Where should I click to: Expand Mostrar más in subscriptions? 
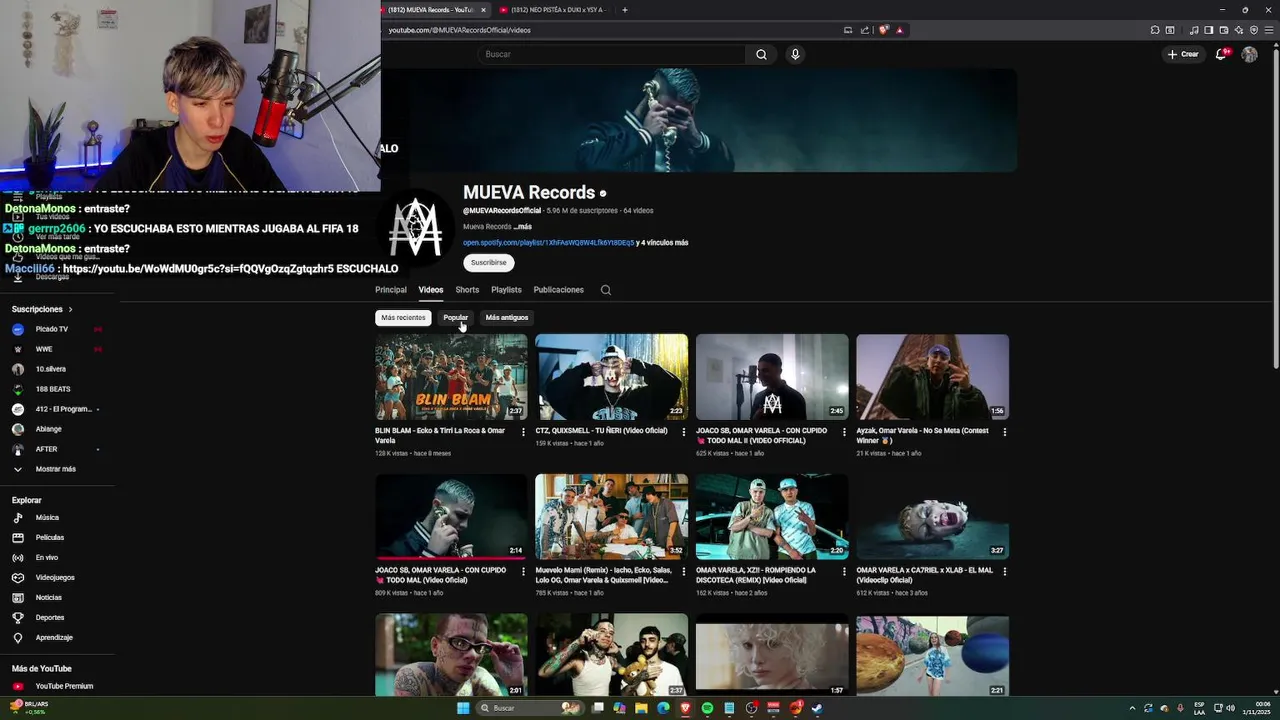coord(55,469)
